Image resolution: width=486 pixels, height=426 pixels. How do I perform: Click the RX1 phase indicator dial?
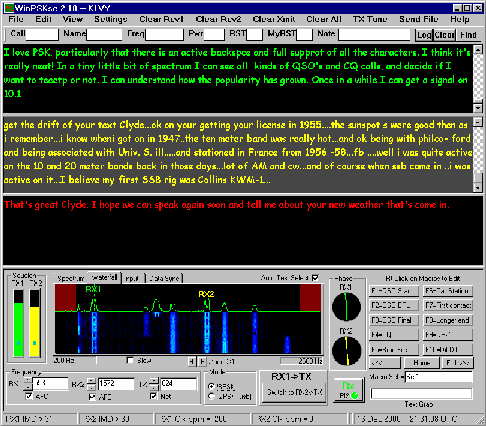346,306
